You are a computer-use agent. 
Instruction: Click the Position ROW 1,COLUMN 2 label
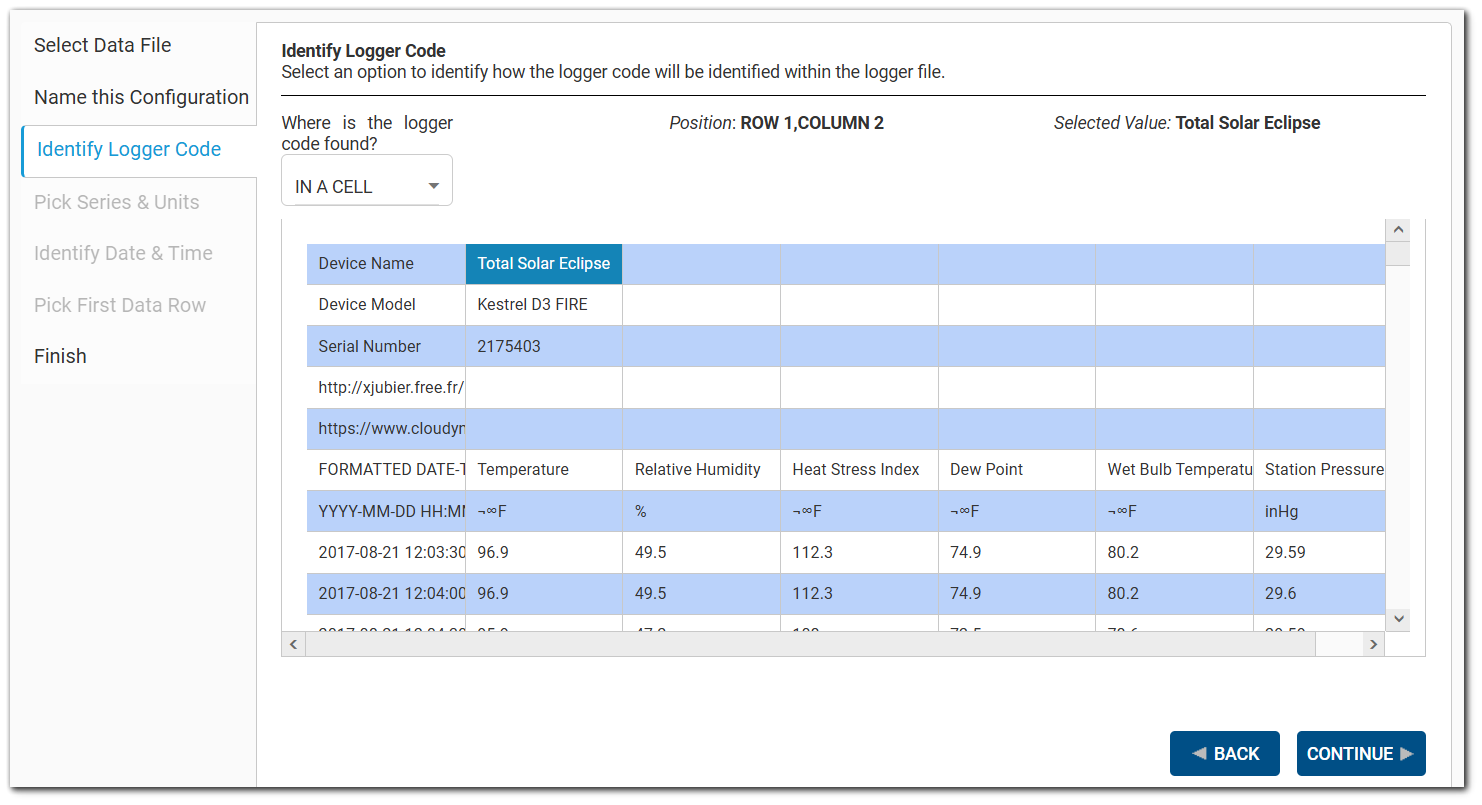(776, 123)
